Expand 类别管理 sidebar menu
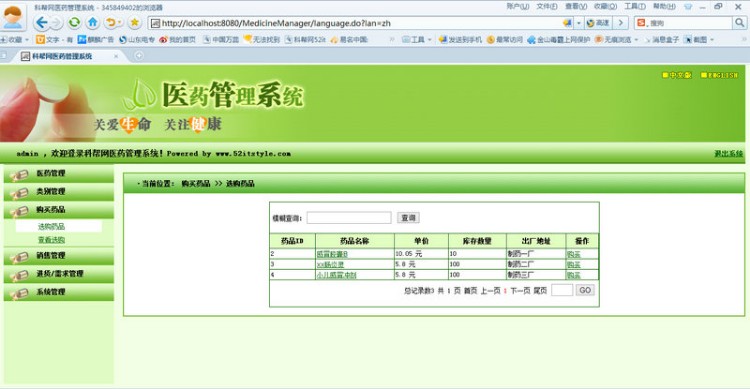Viewport: 750px width, 389px height. (59, 192)
